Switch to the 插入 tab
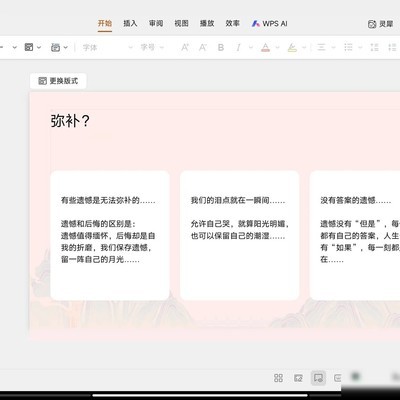 pyautogui.click(x=130, y=23)
